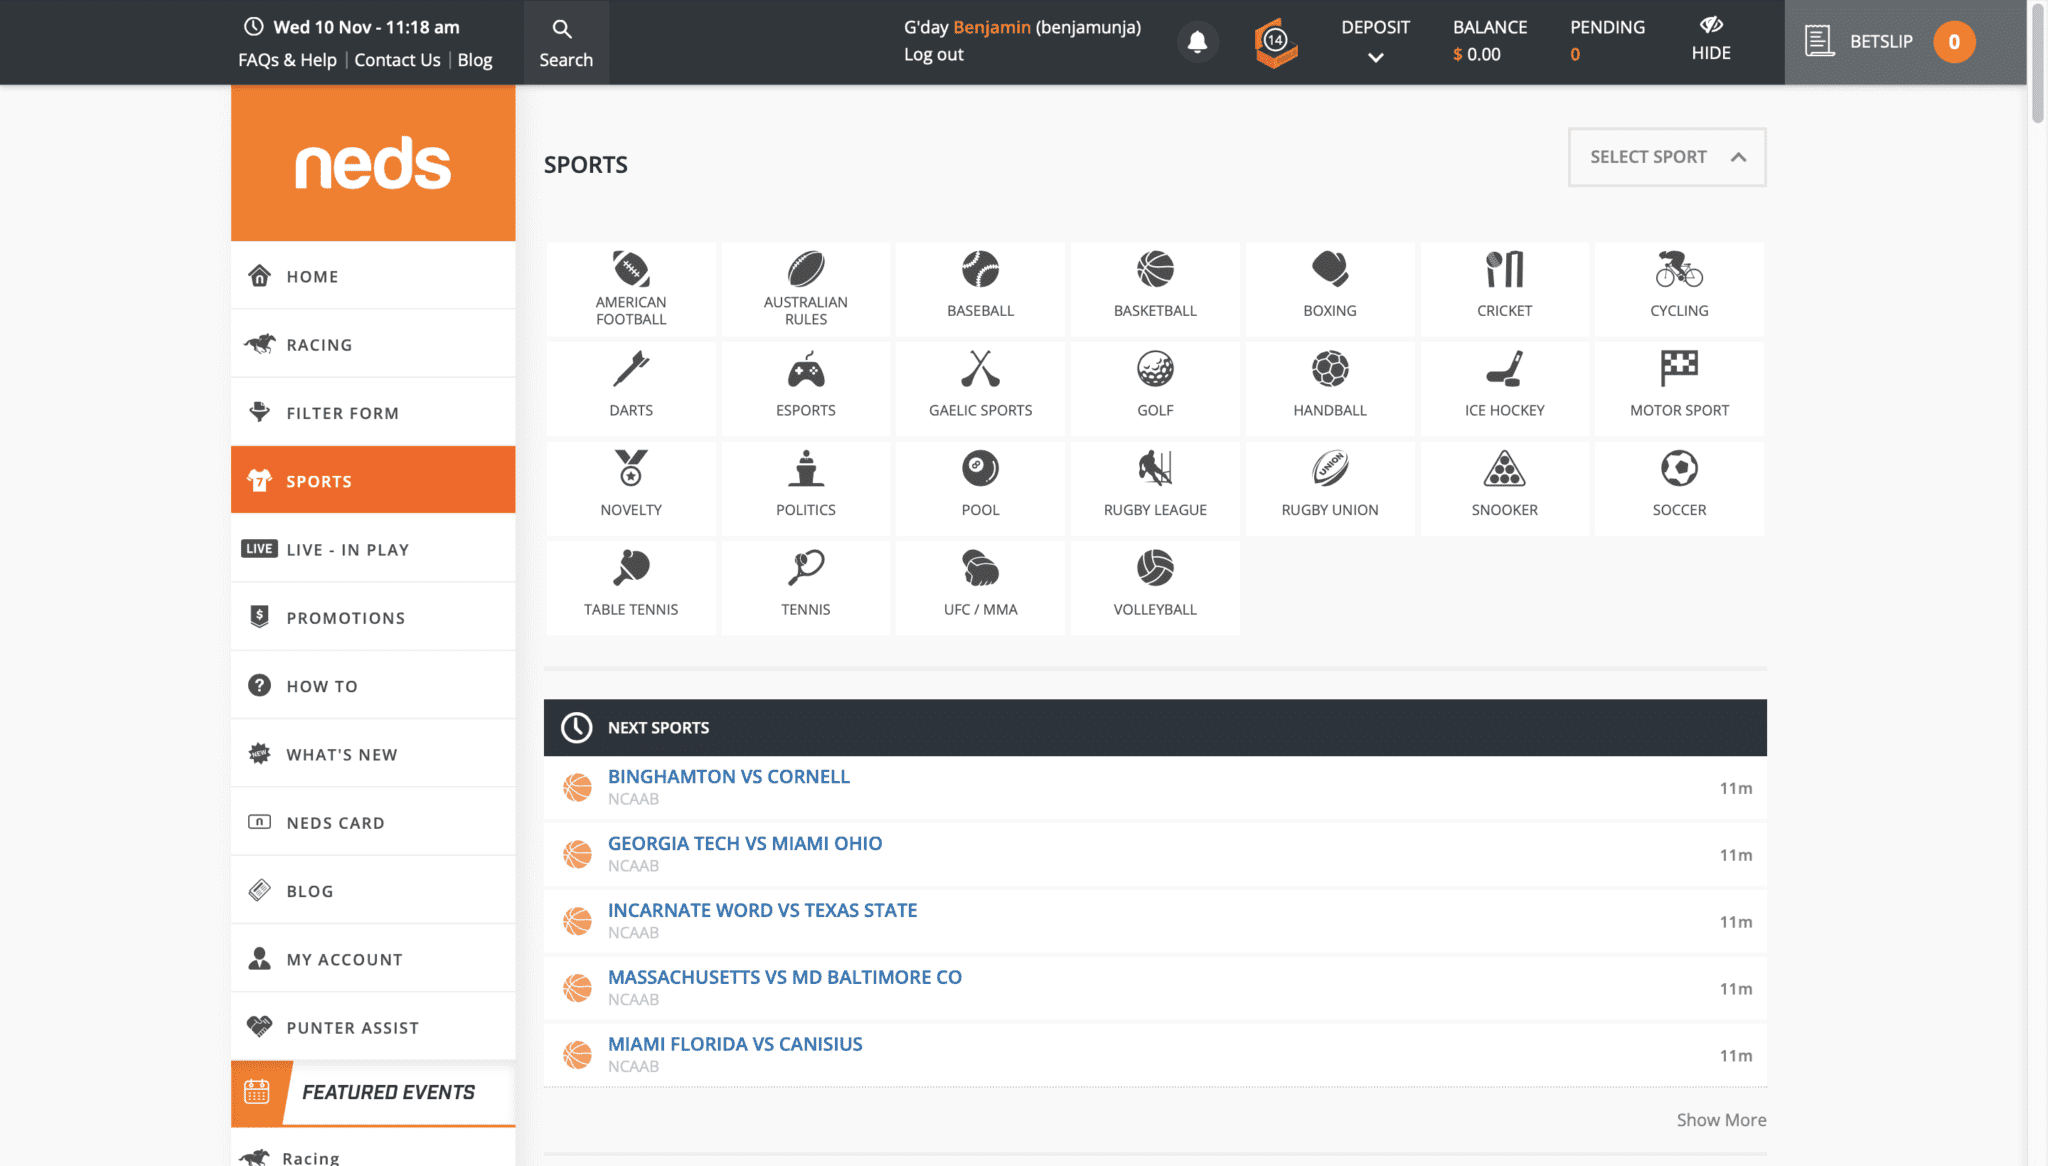The height and width of the screenshot is (1166, 2048).
Task: Open the American Football sport tile
Action: click(631, 289)
